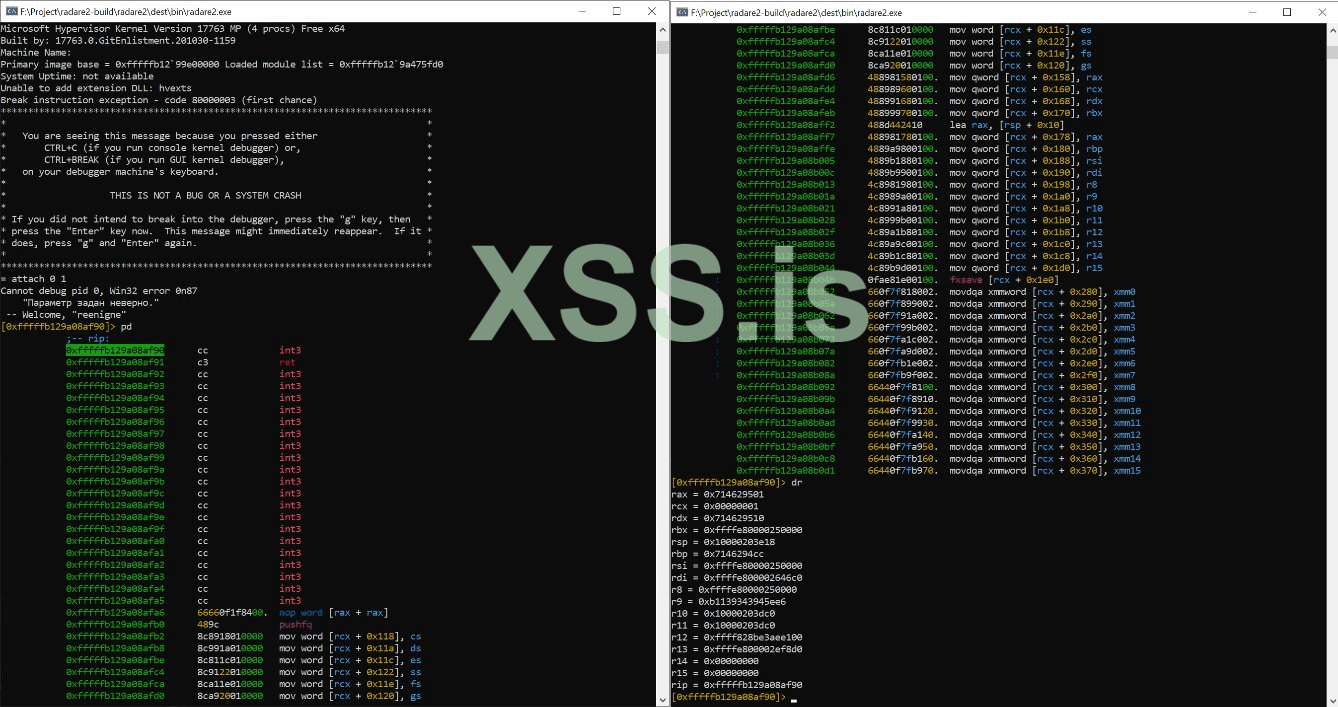This screenshot has height=707, width=1338.
Task: Click register line "rsp = 0x10000203e18"
Action: click(725, 542)
